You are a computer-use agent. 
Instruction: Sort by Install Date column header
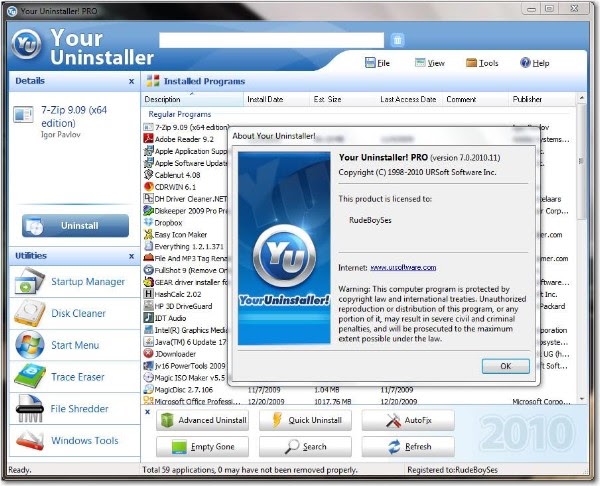(276, 99)
